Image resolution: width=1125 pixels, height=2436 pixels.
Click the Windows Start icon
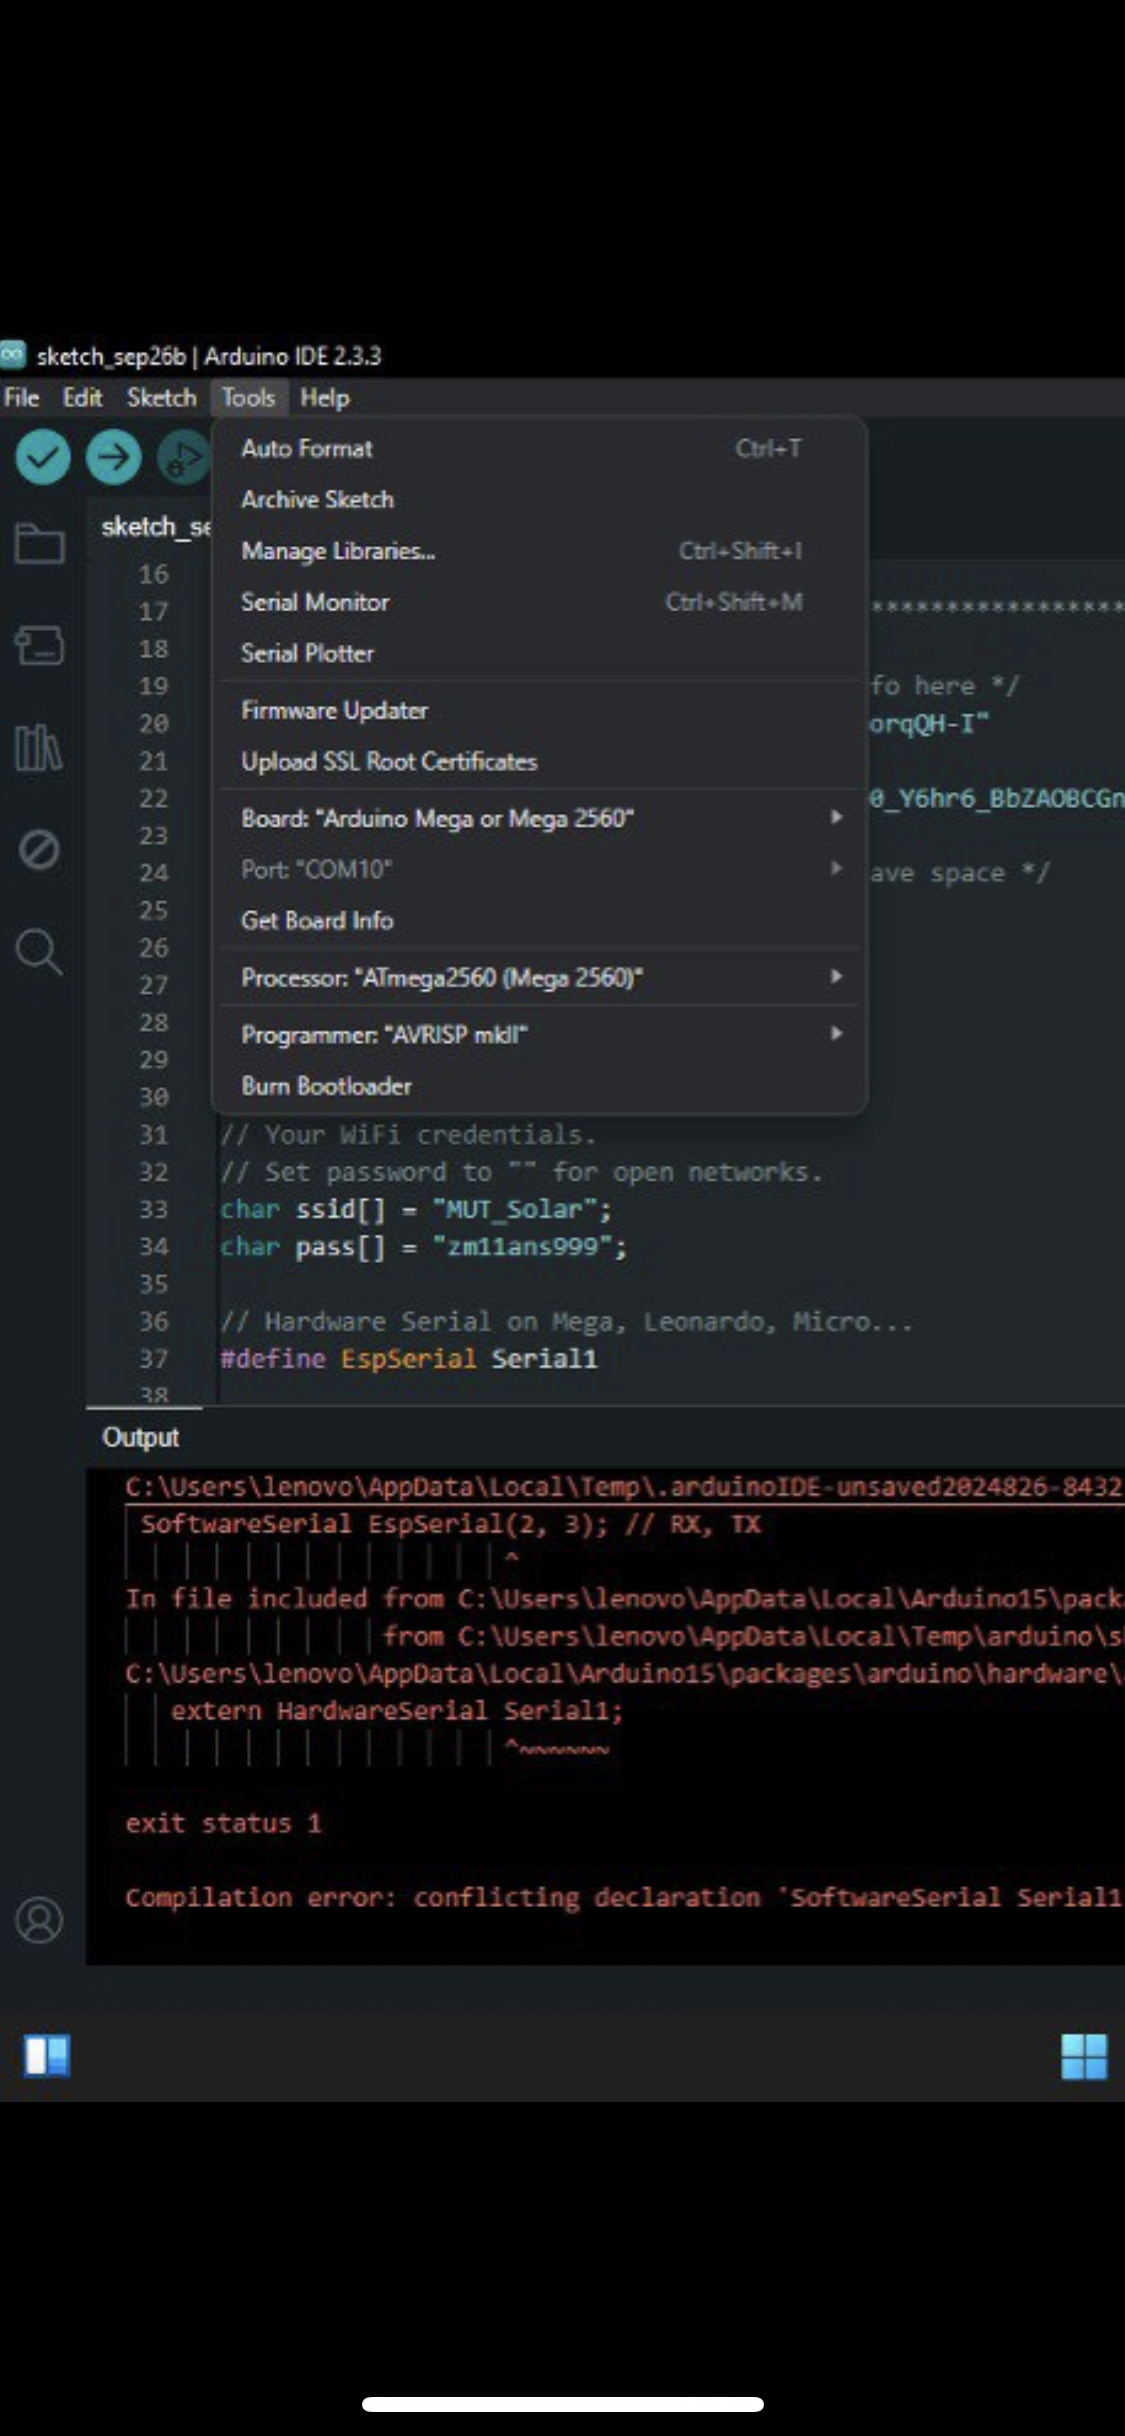pyautogui.click(x=1084, y=2057)
